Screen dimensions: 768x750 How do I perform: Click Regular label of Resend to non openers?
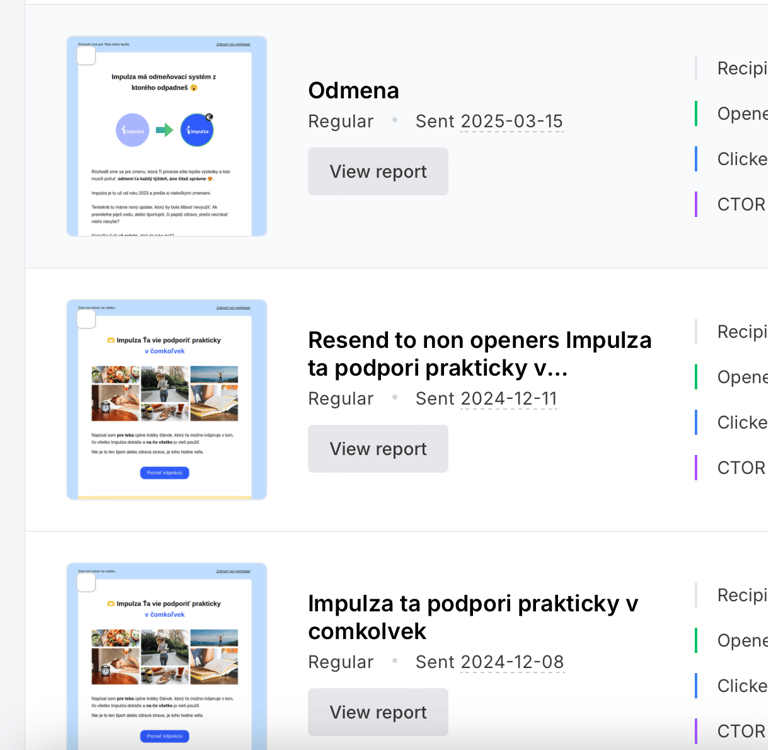click(x=341, y=399)
